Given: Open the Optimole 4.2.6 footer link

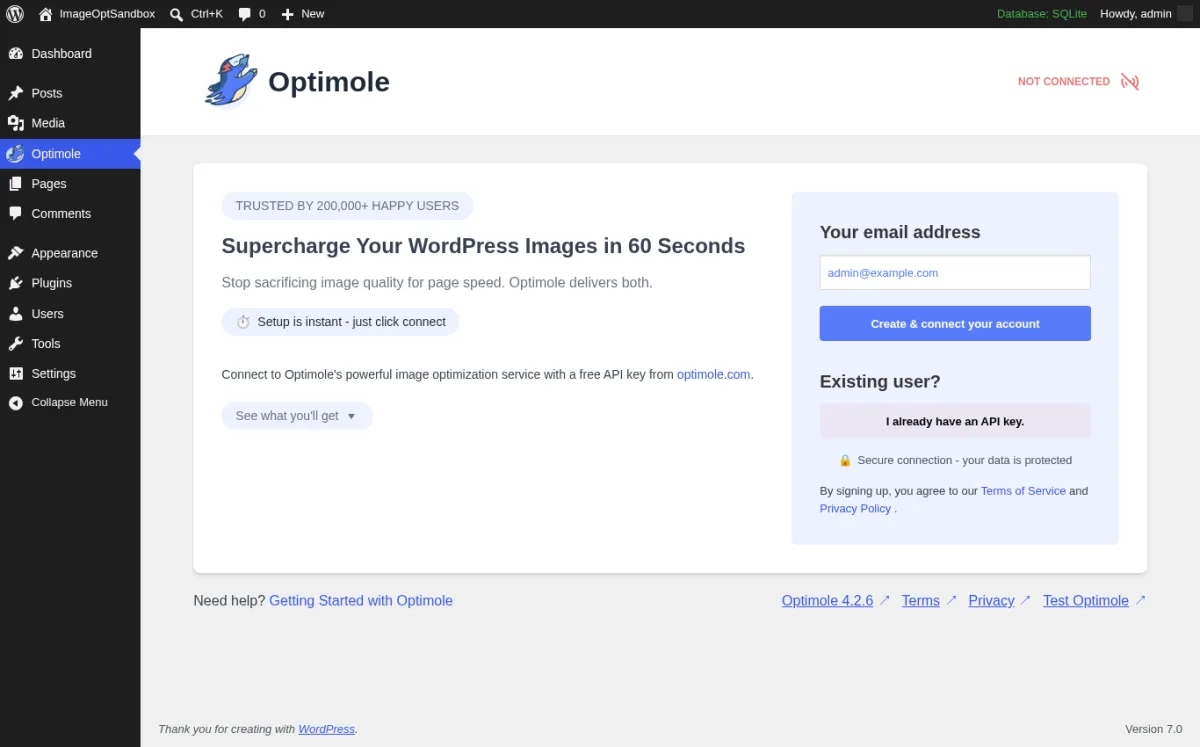Looking at the screenshot, I should (x=827, y=601).
